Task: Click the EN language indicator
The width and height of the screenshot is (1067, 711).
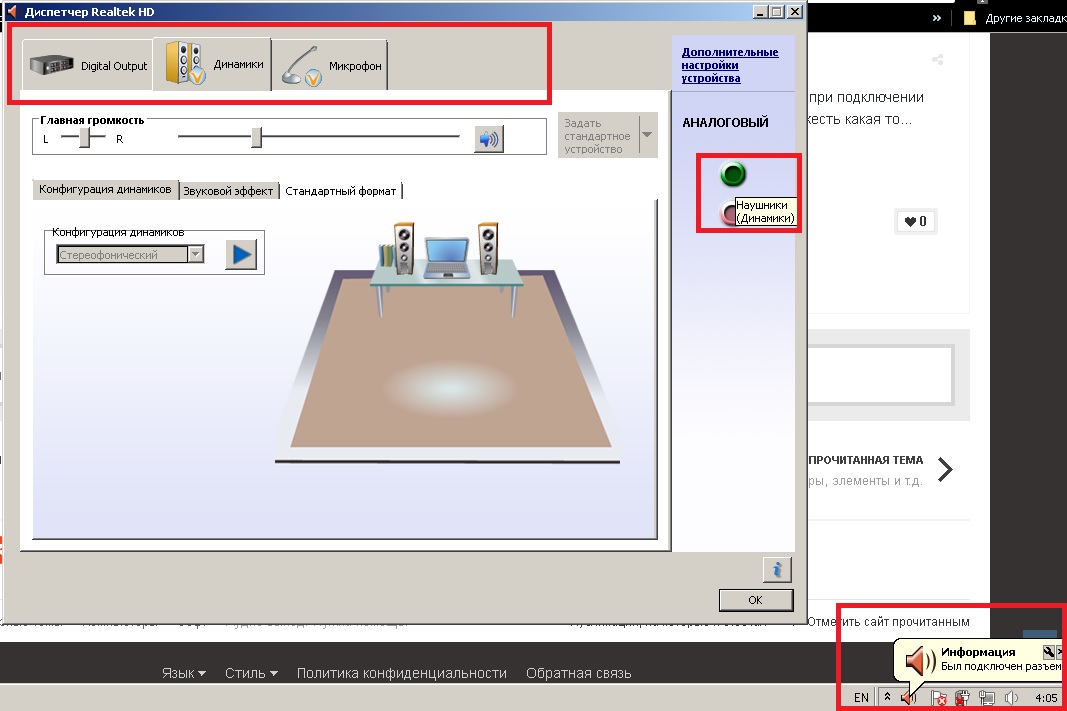Action: 861,697
